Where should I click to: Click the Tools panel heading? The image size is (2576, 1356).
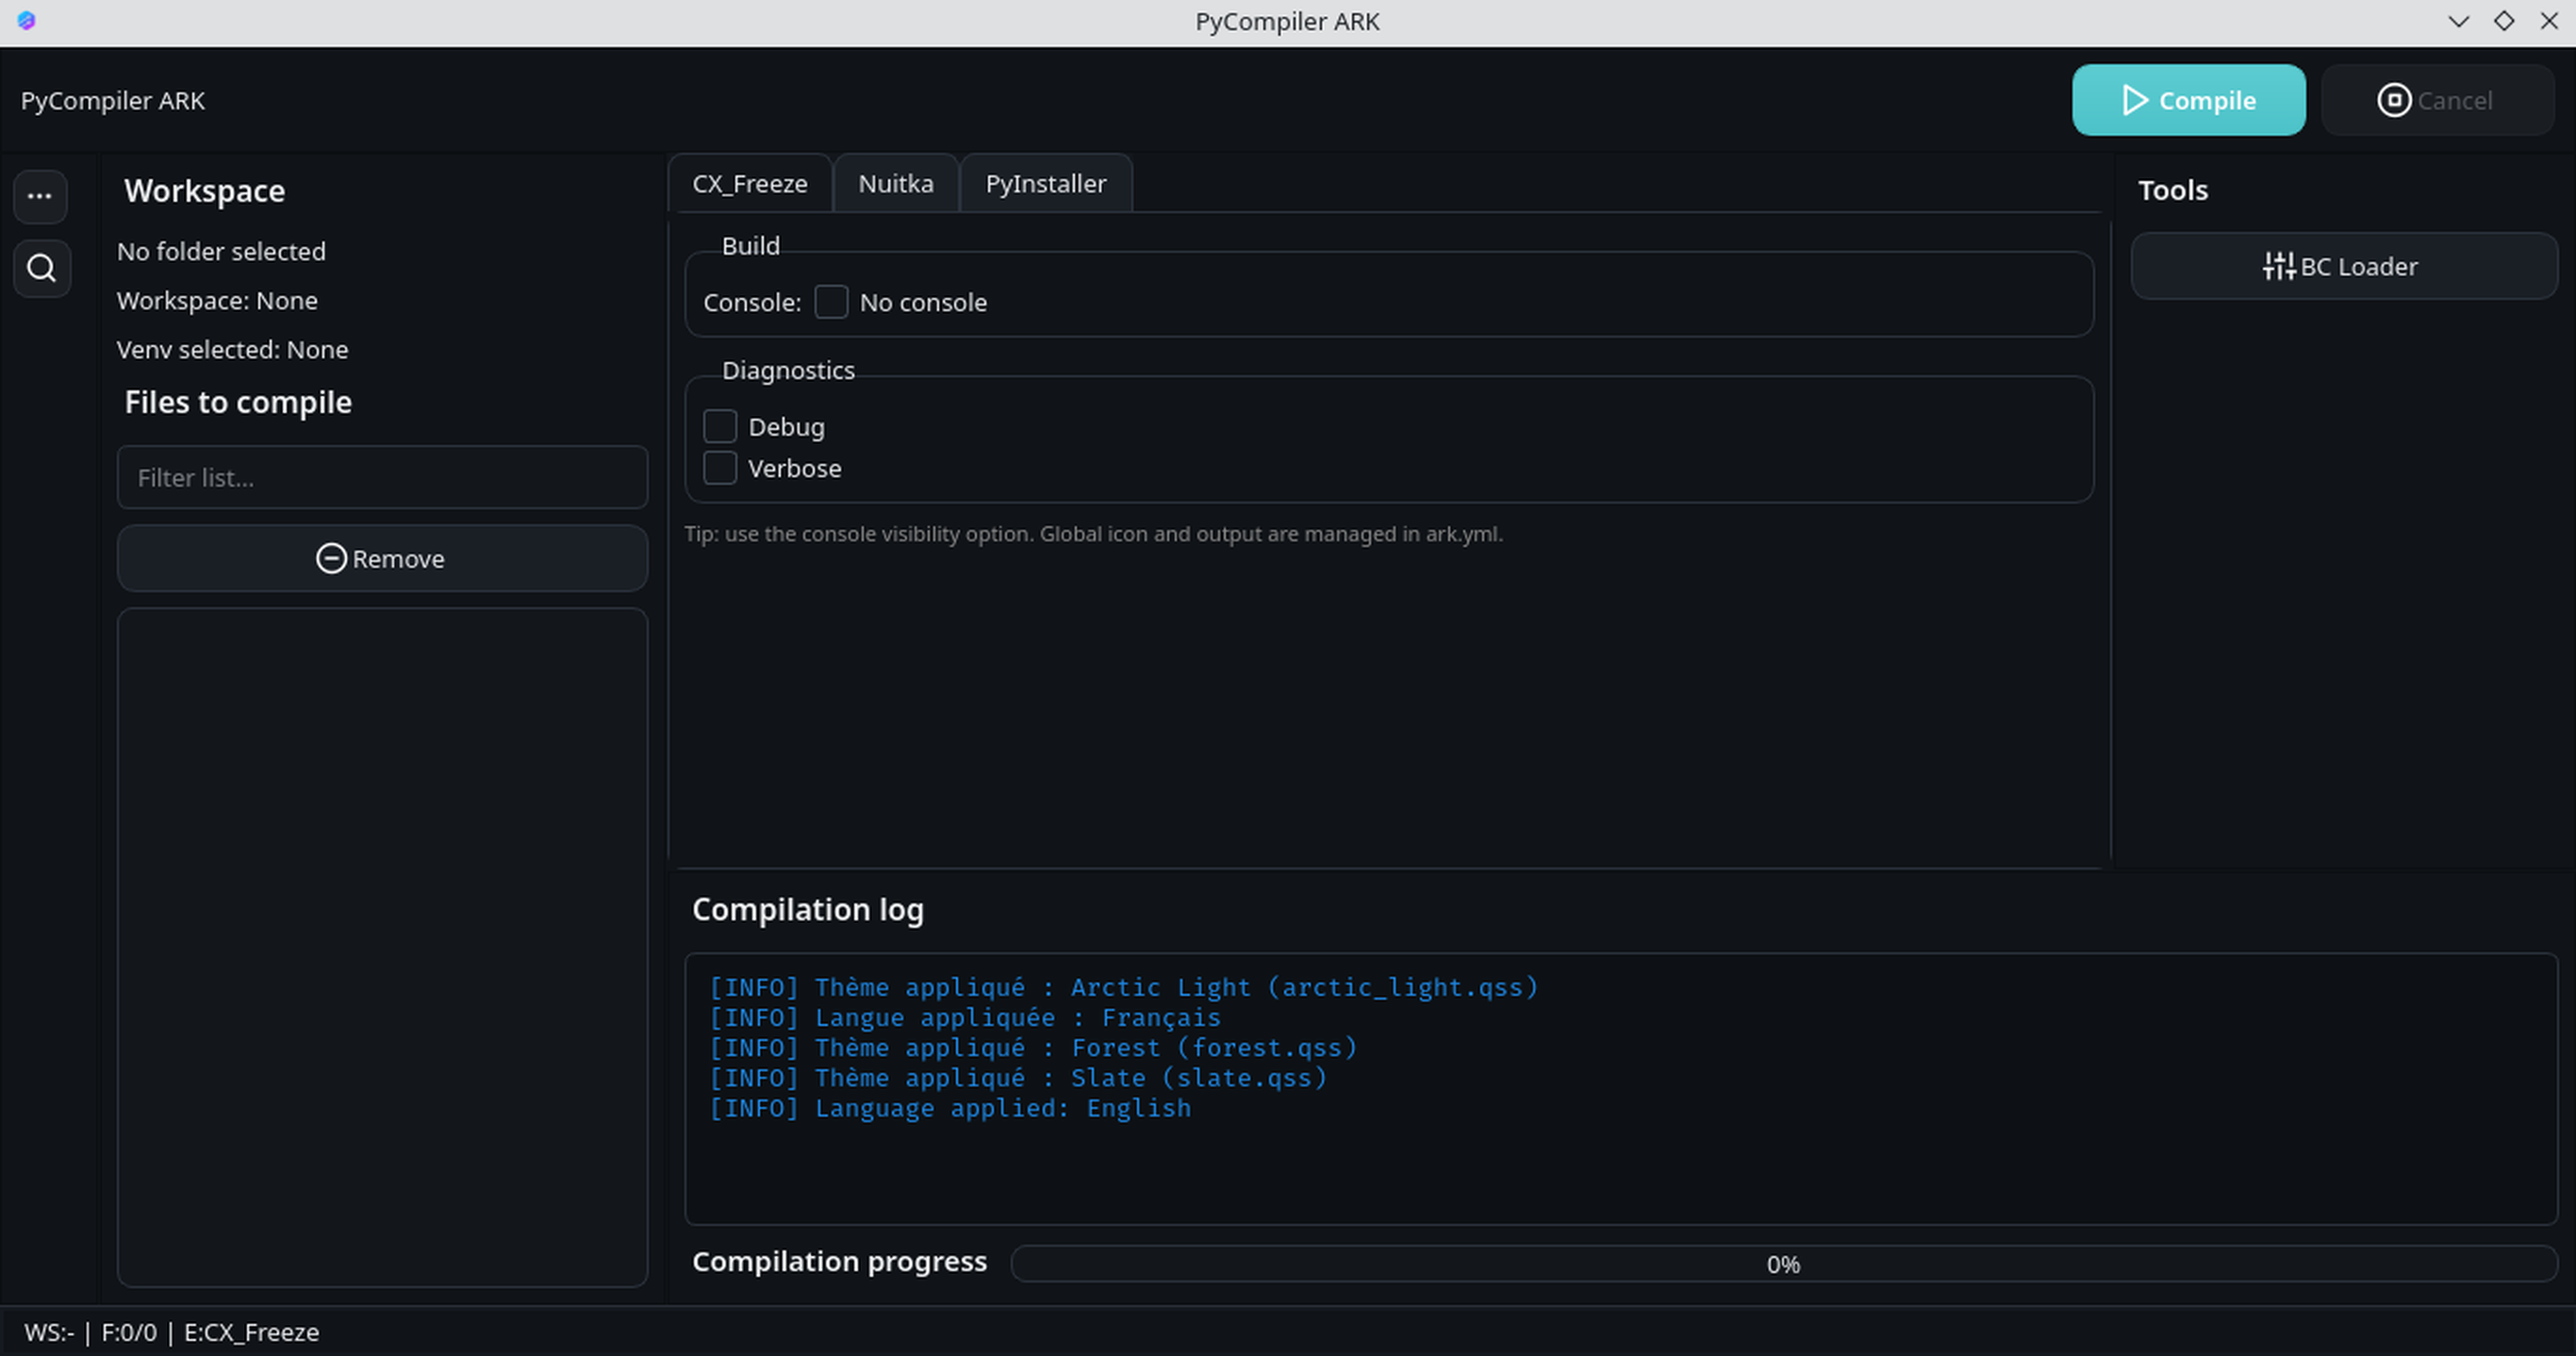coord(2173,190)
